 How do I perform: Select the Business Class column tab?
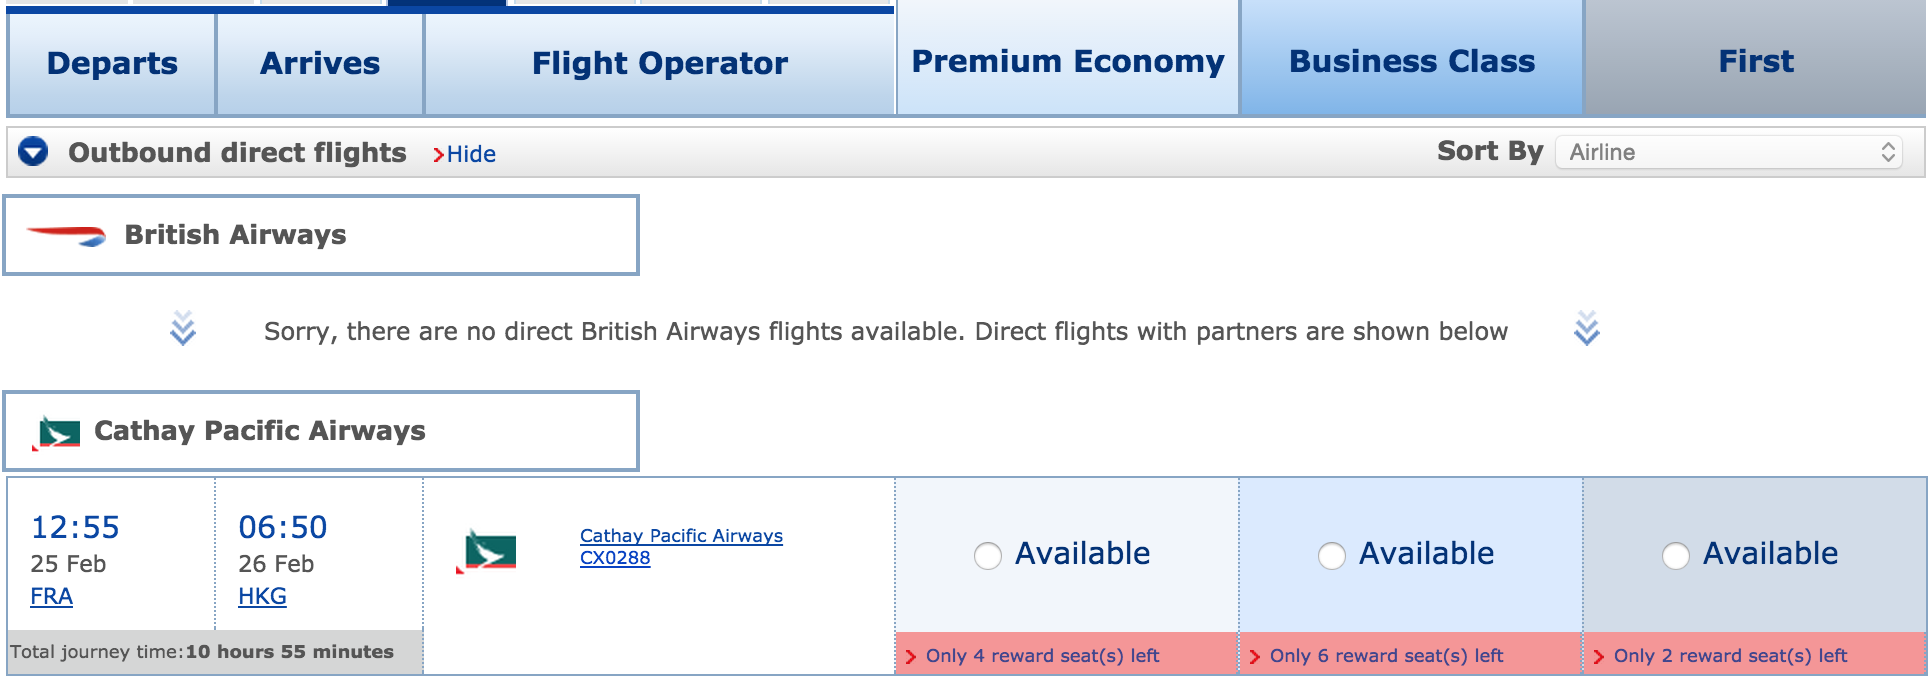coord(1411,61)
